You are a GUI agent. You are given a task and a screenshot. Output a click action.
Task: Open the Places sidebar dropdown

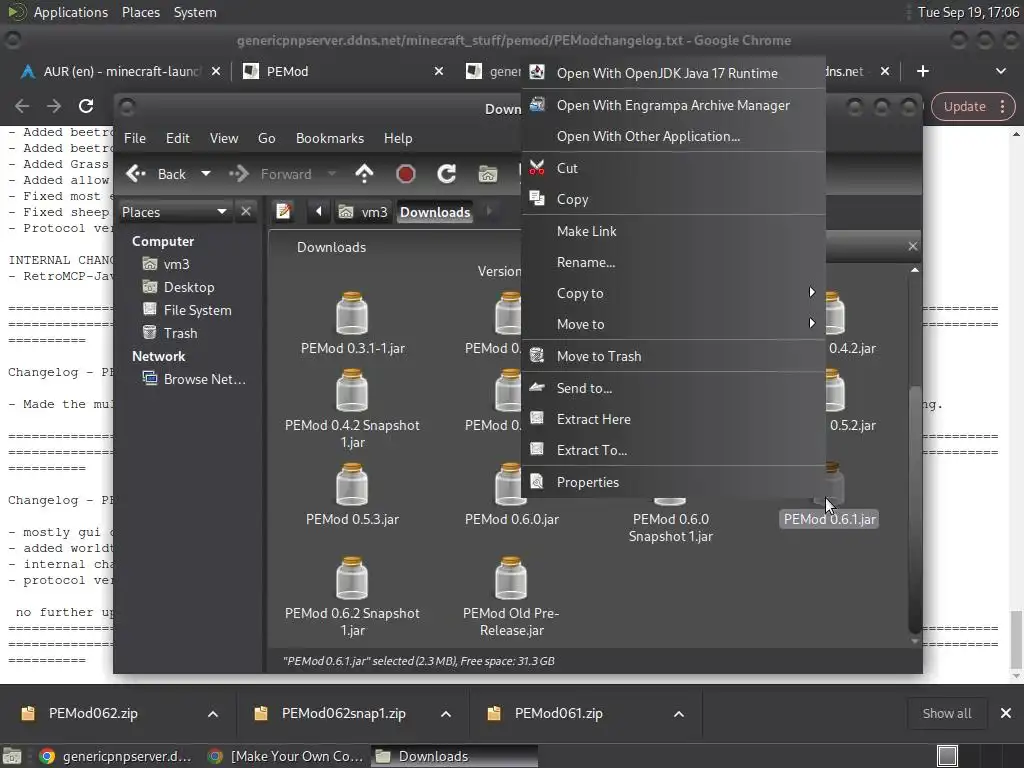175,212
